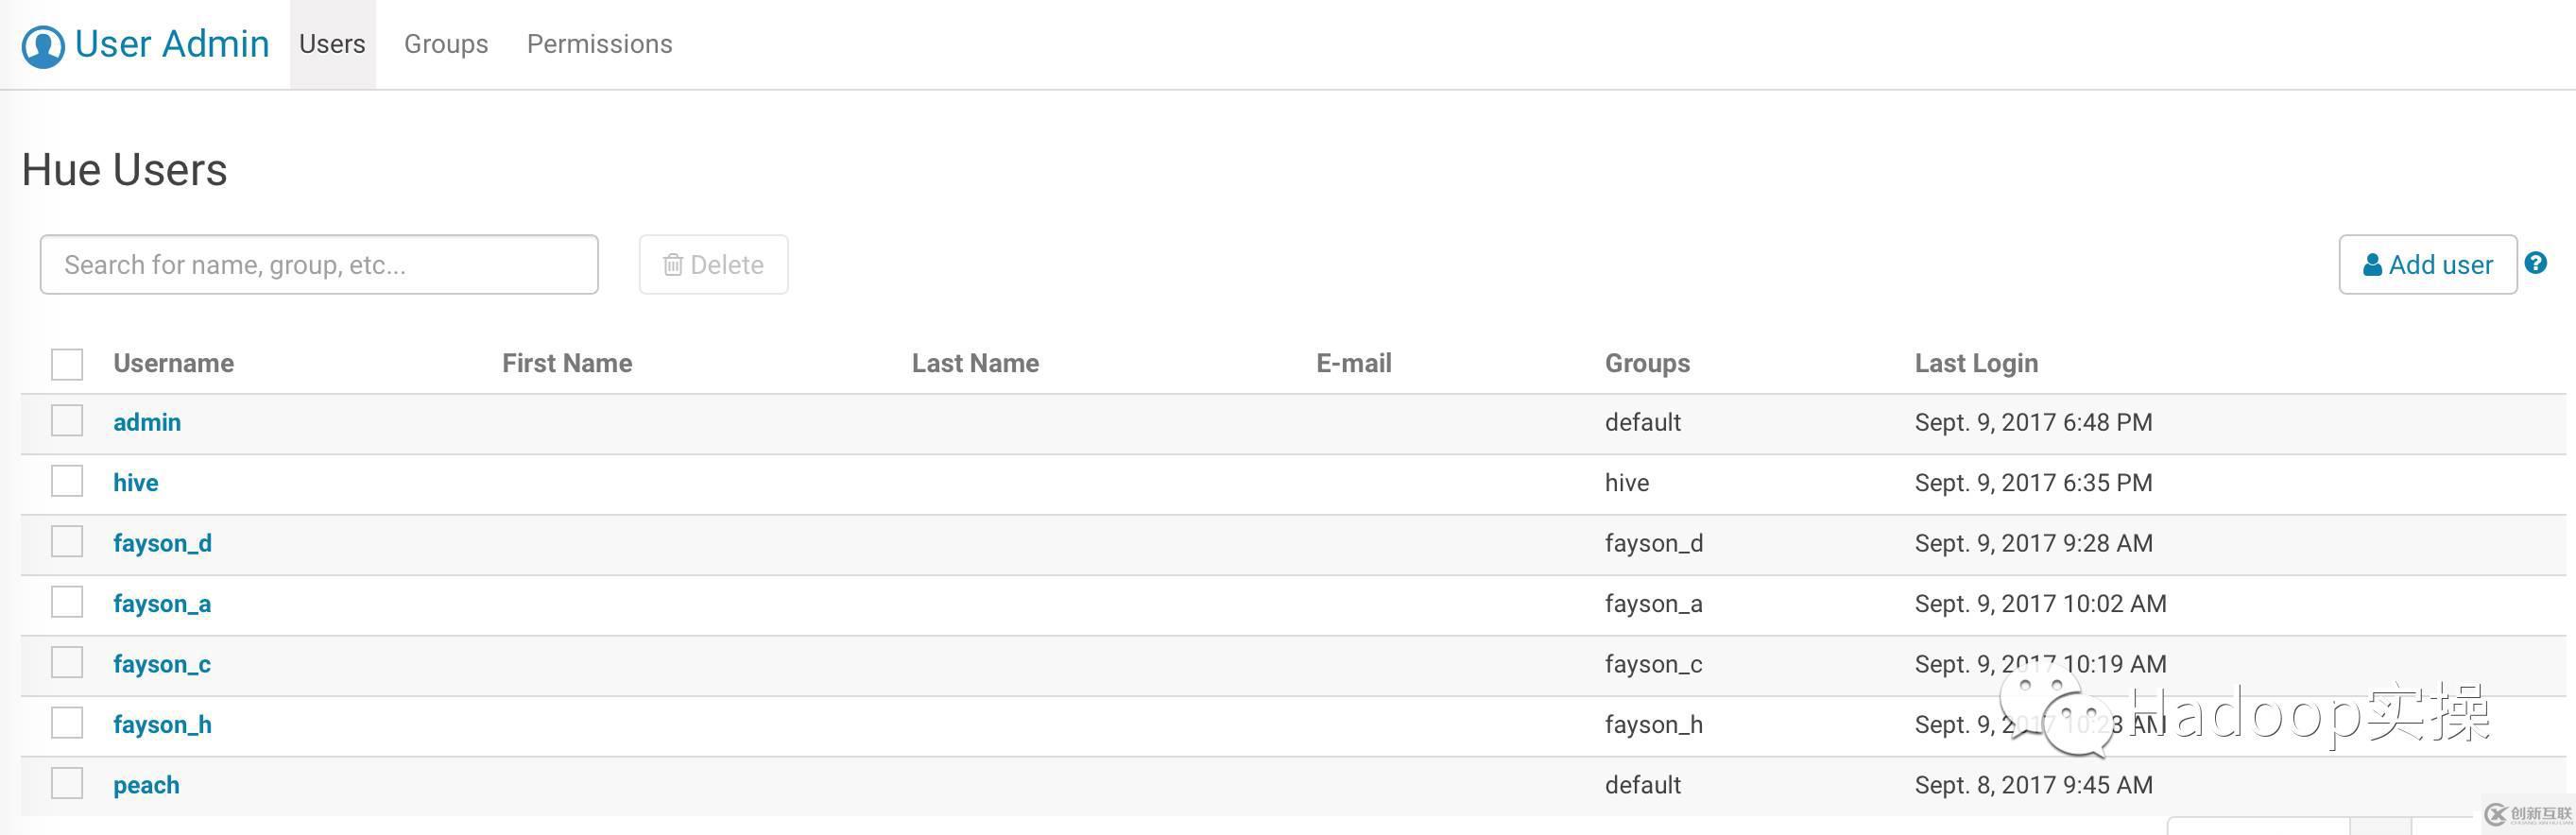Click the Username column header
This screenshot has height=835, width=2576.
point(173,363)
